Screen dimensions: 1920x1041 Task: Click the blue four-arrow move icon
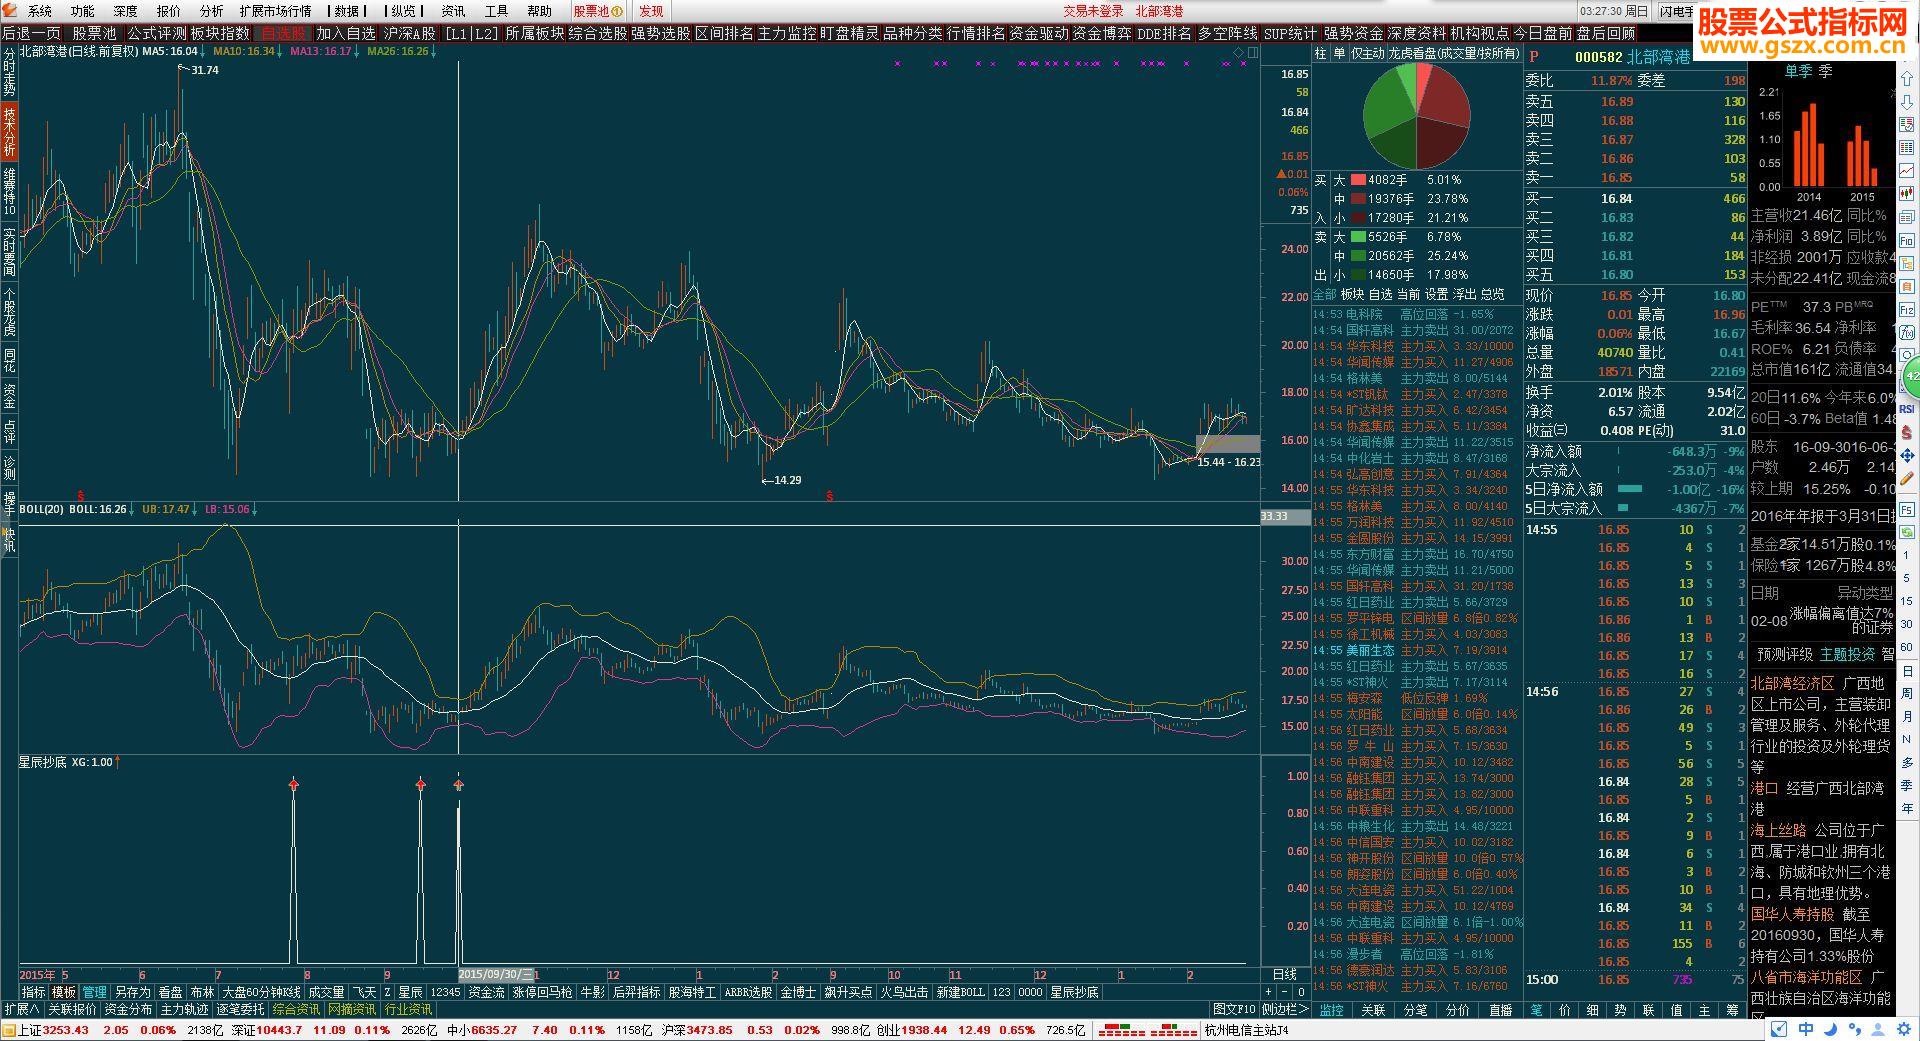point(1907,456)
